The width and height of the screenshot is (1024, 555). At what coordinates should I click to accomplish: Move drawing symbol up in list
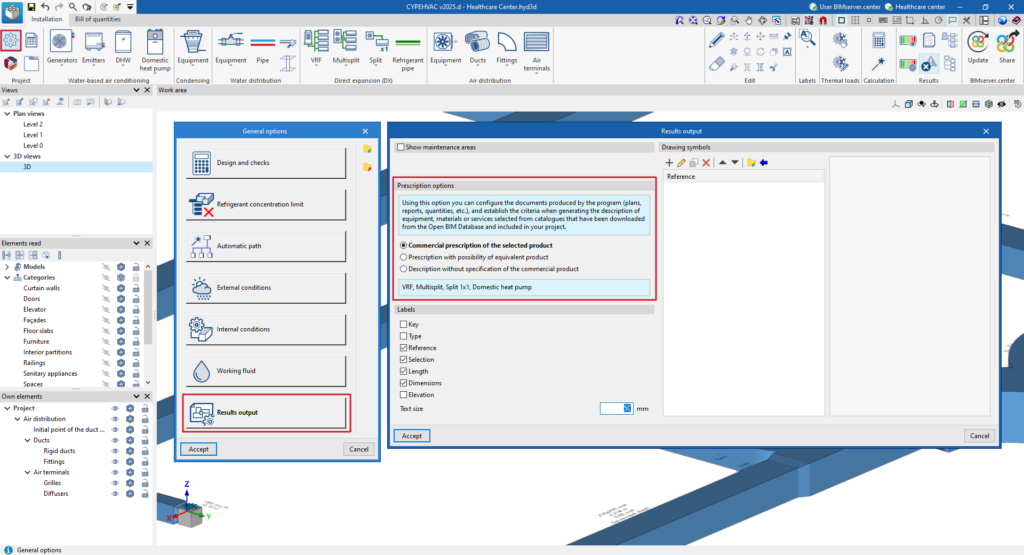coord(722,163)
